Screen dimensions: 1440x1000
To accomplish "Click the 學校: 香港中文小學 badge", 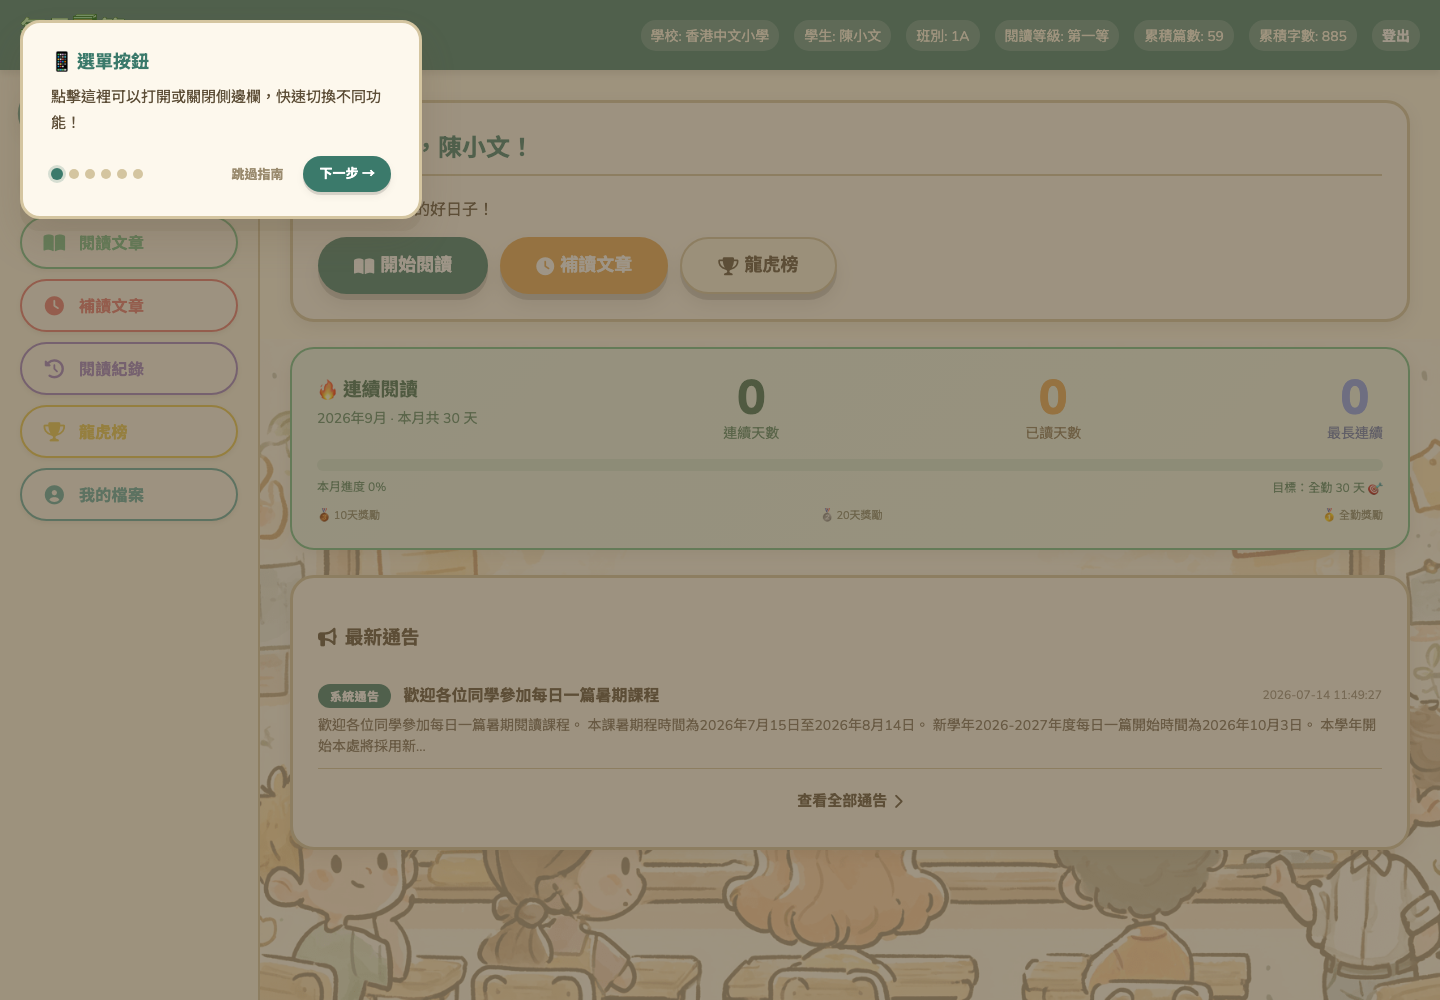I will point(710,36).
